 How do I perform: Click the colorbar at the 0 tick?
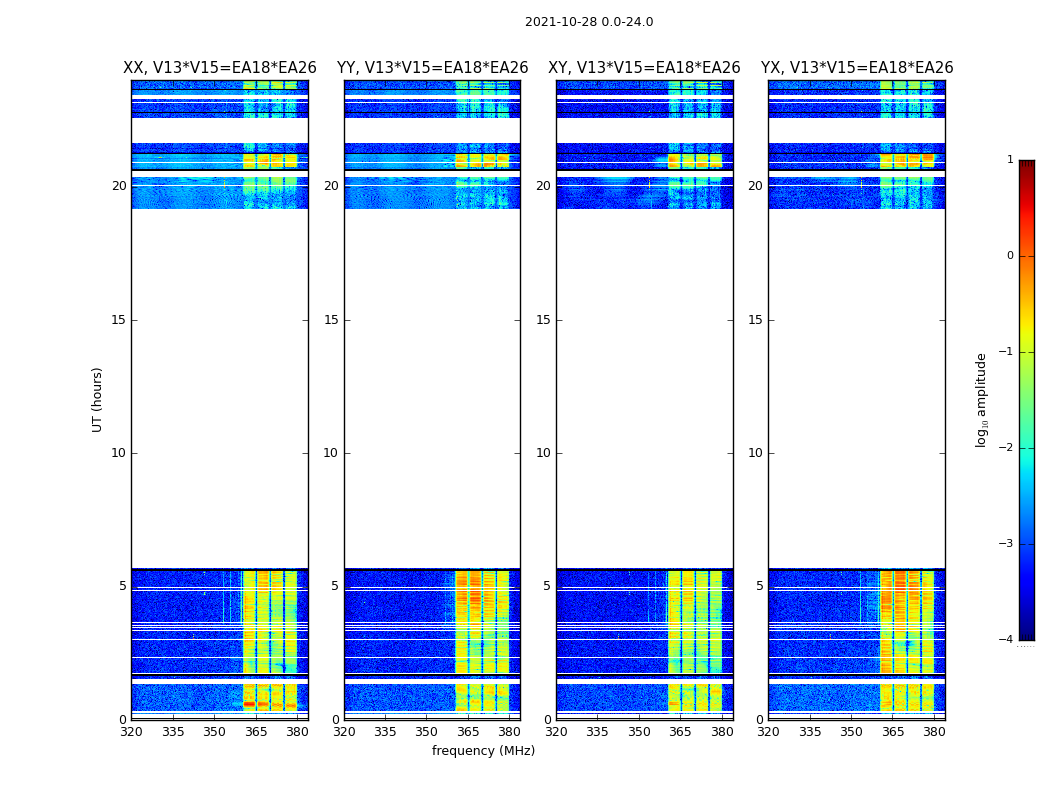pos(1027,256)
